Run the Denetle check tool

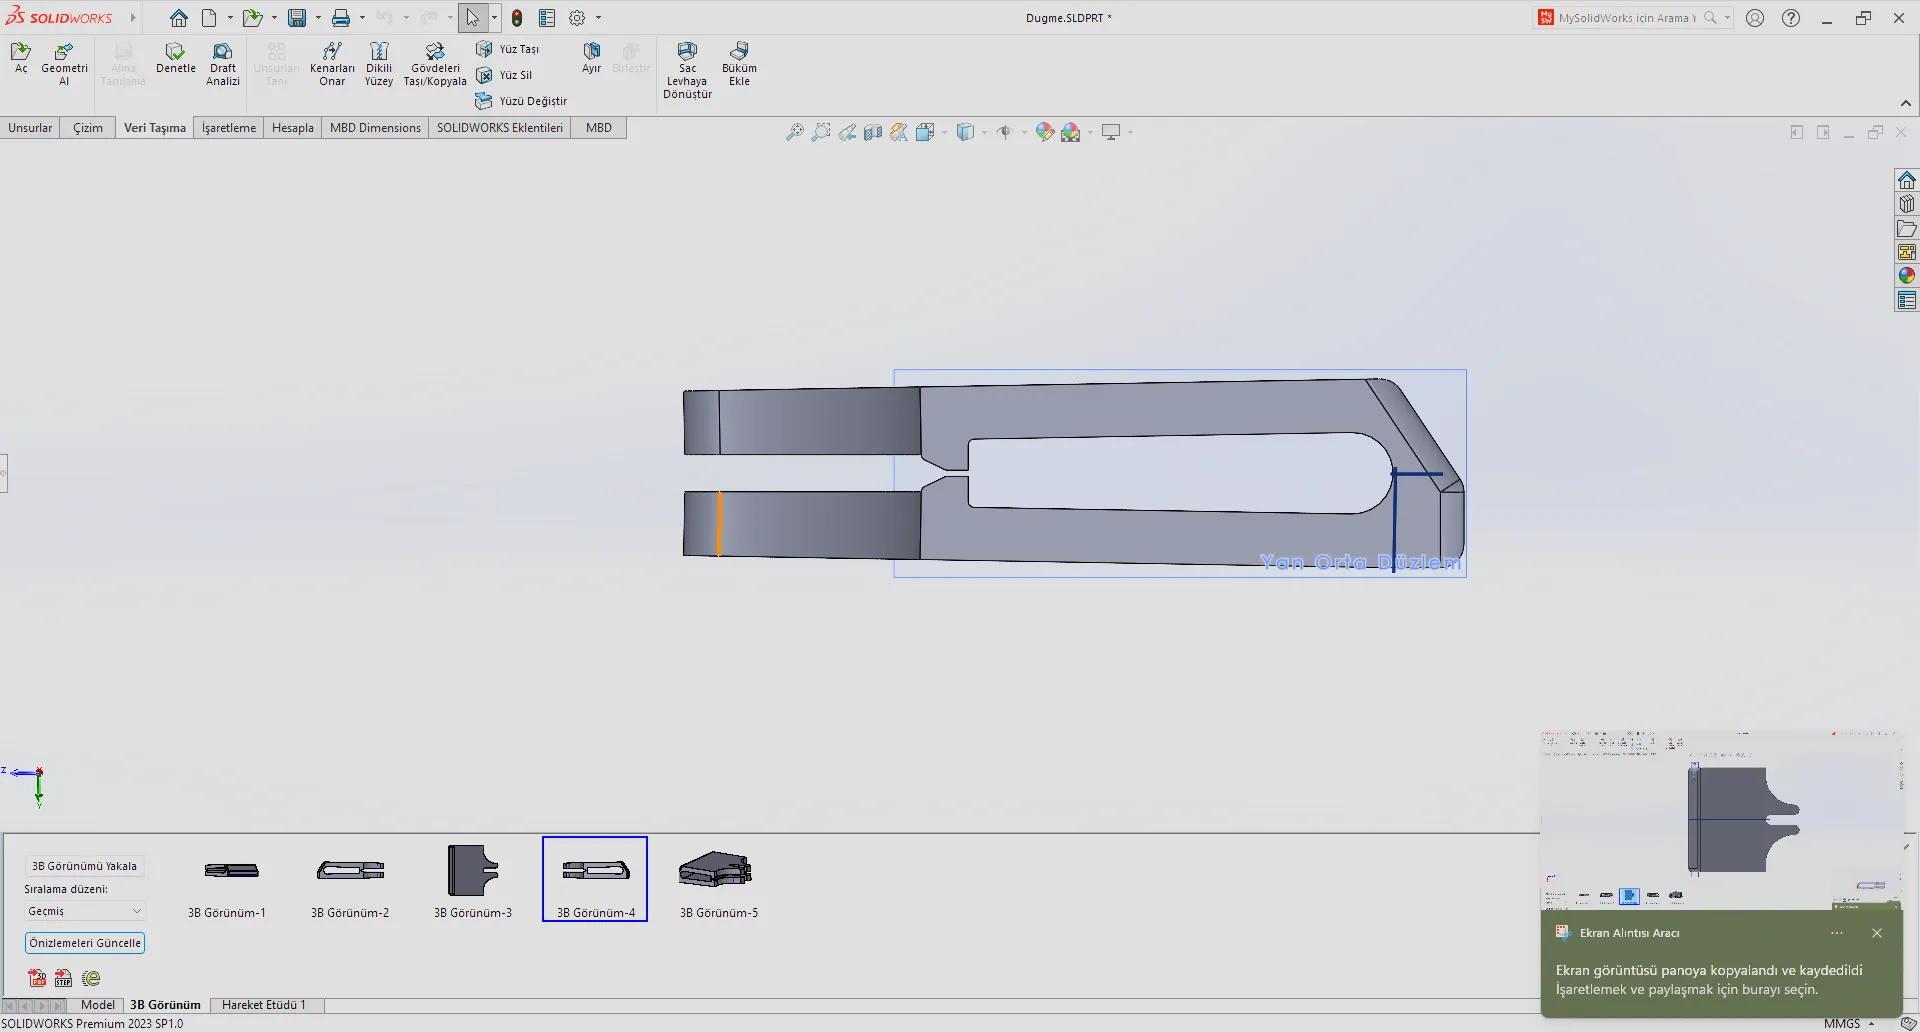pos(176,58)
